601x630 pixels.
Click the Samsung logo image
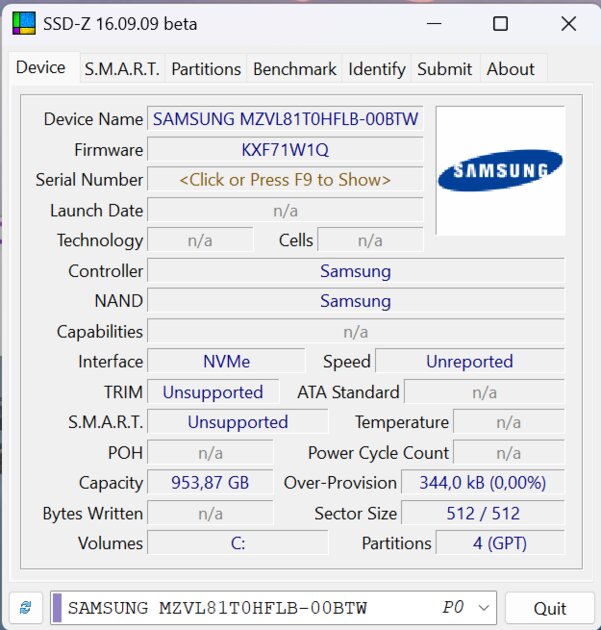point(500,171)
